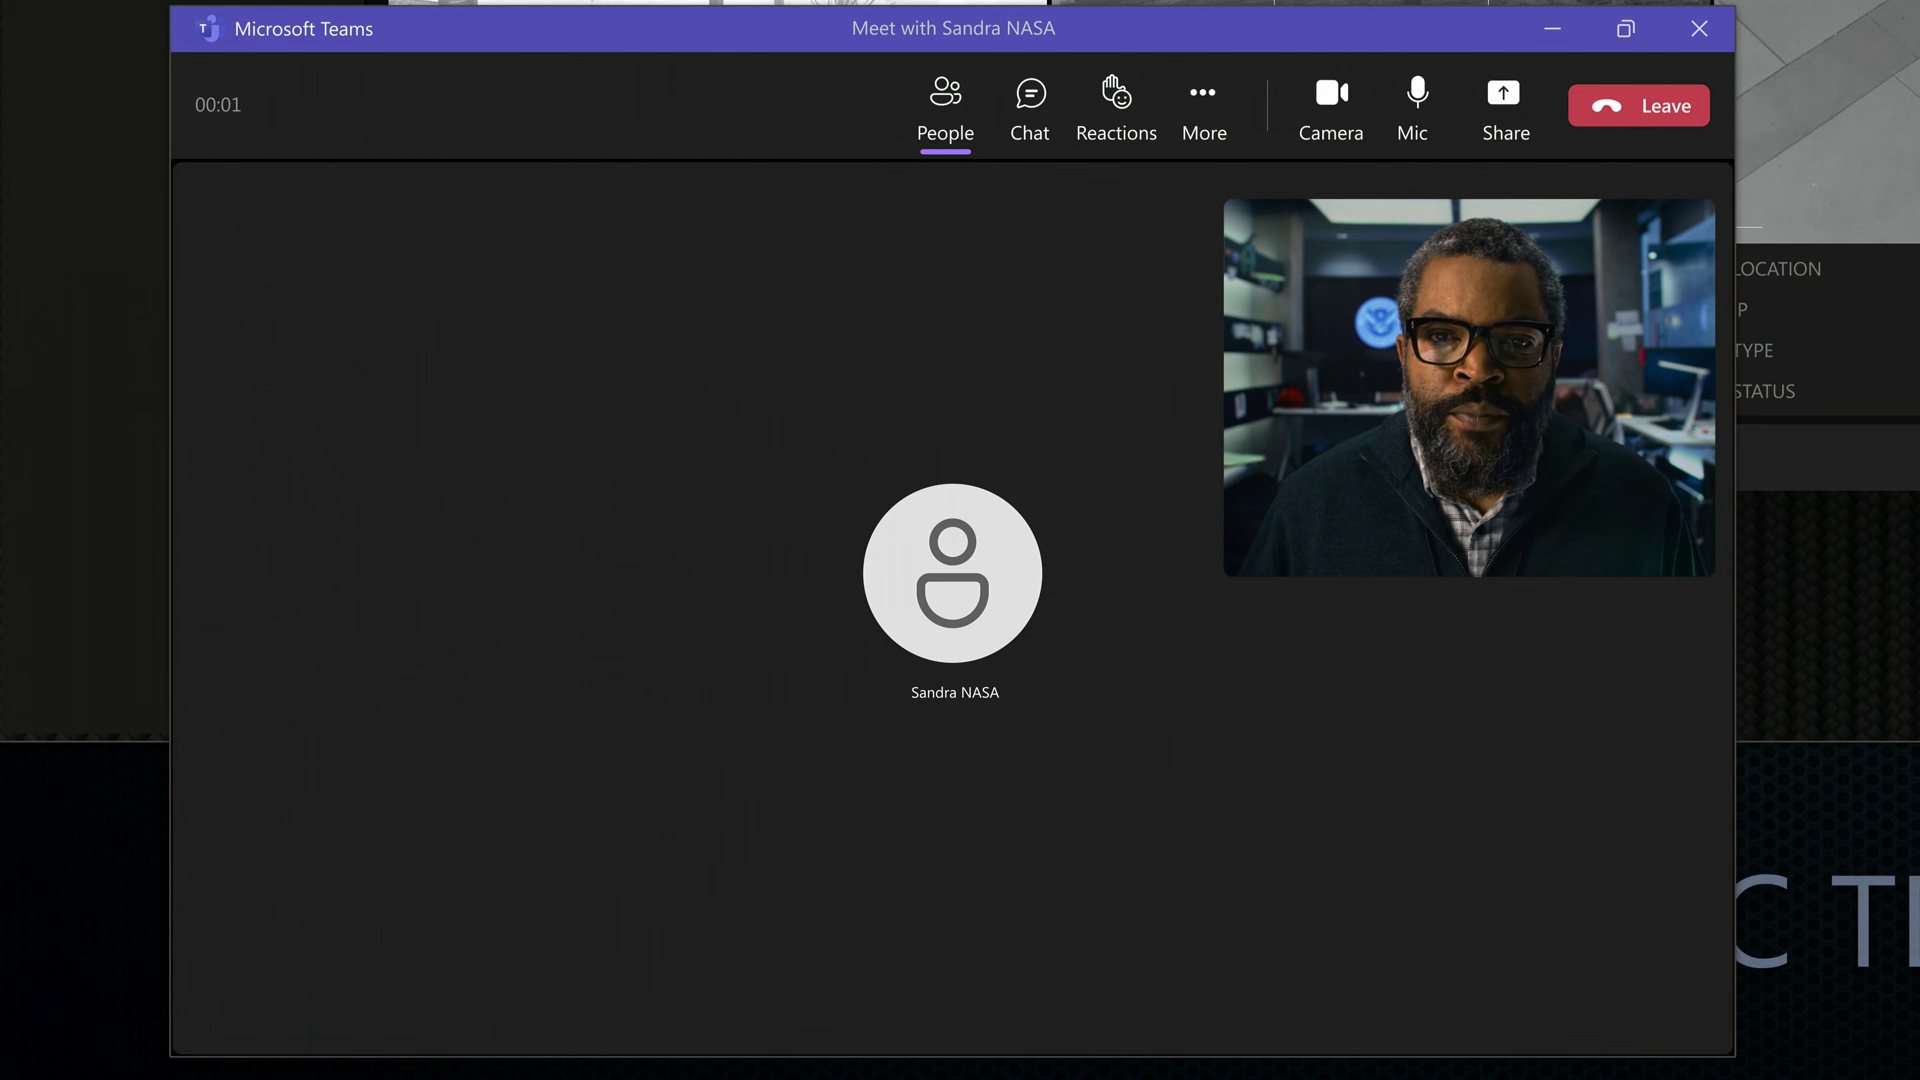The image size is (1920, 1080).
Task: Click the Chat label text
Action: click(1030, 133)
